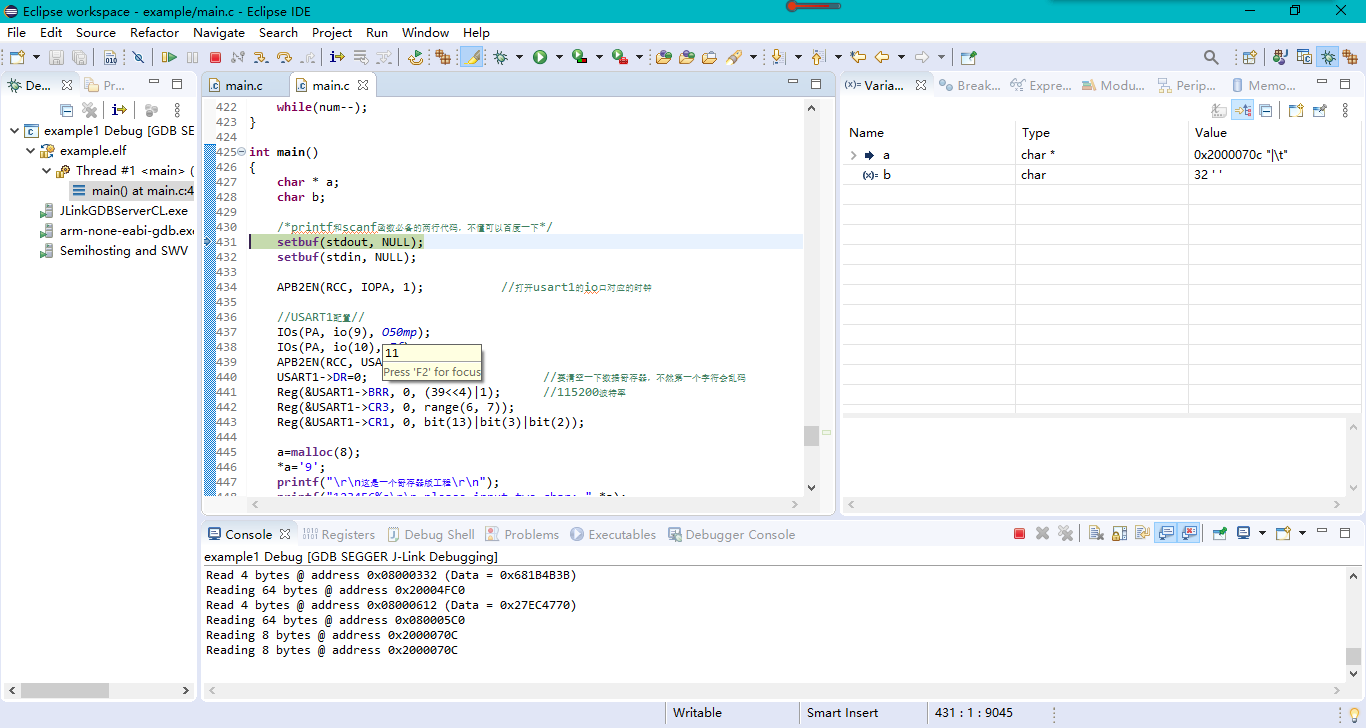Open the Refactor menu
Image resolution: width=1366 pixels, height=728 pixels.
coord(155,32)
